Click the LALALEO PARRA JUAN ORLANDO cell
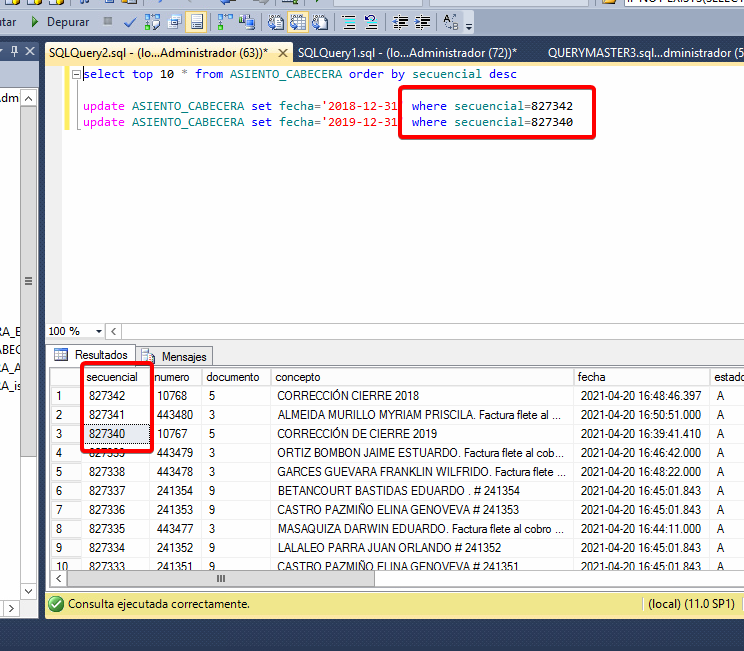Screen dimensions: 744x651 coord(422,548)
